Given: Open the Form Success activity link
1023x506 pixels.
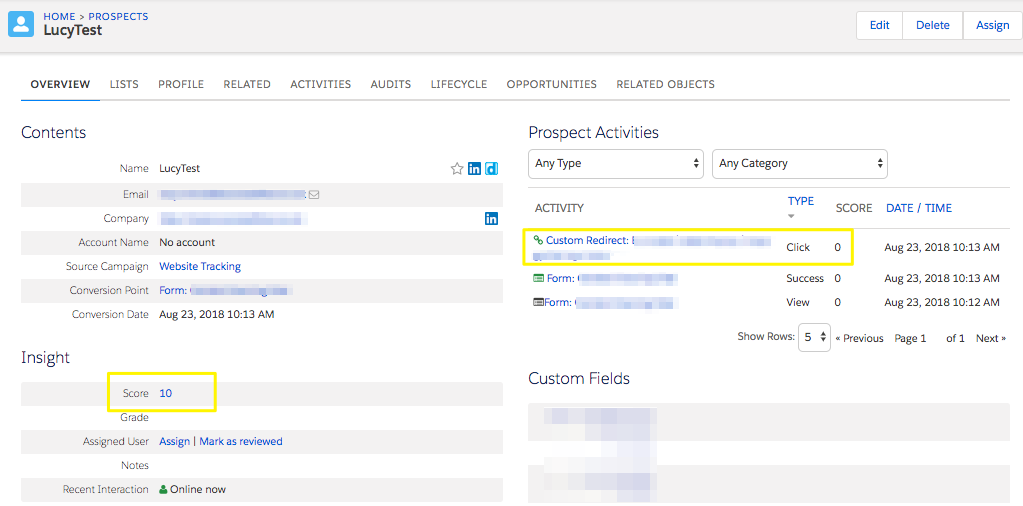Looking at the screenshot, I should point(612,278).
